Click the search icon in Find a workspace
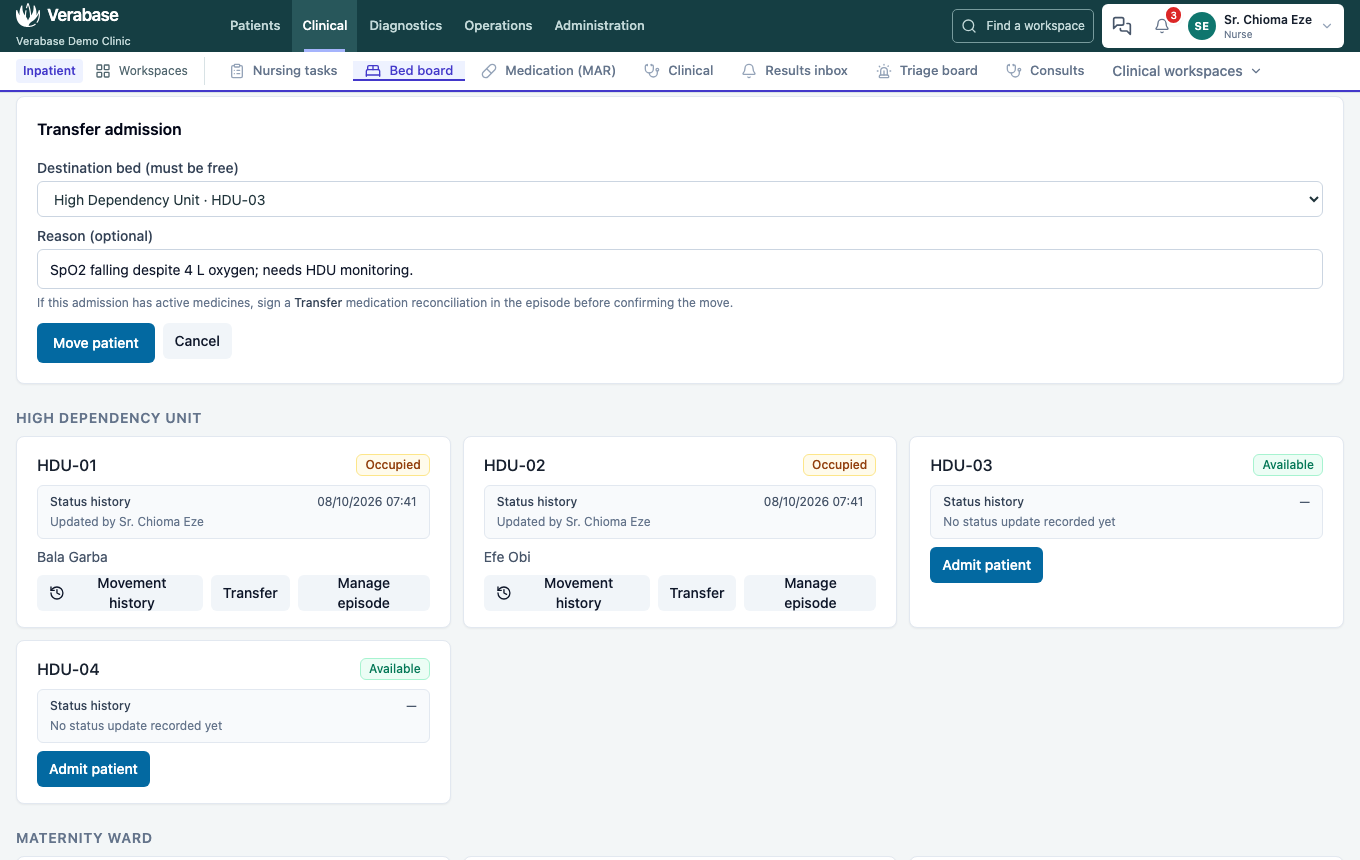 pyautogui.click(x=969, y=26)
